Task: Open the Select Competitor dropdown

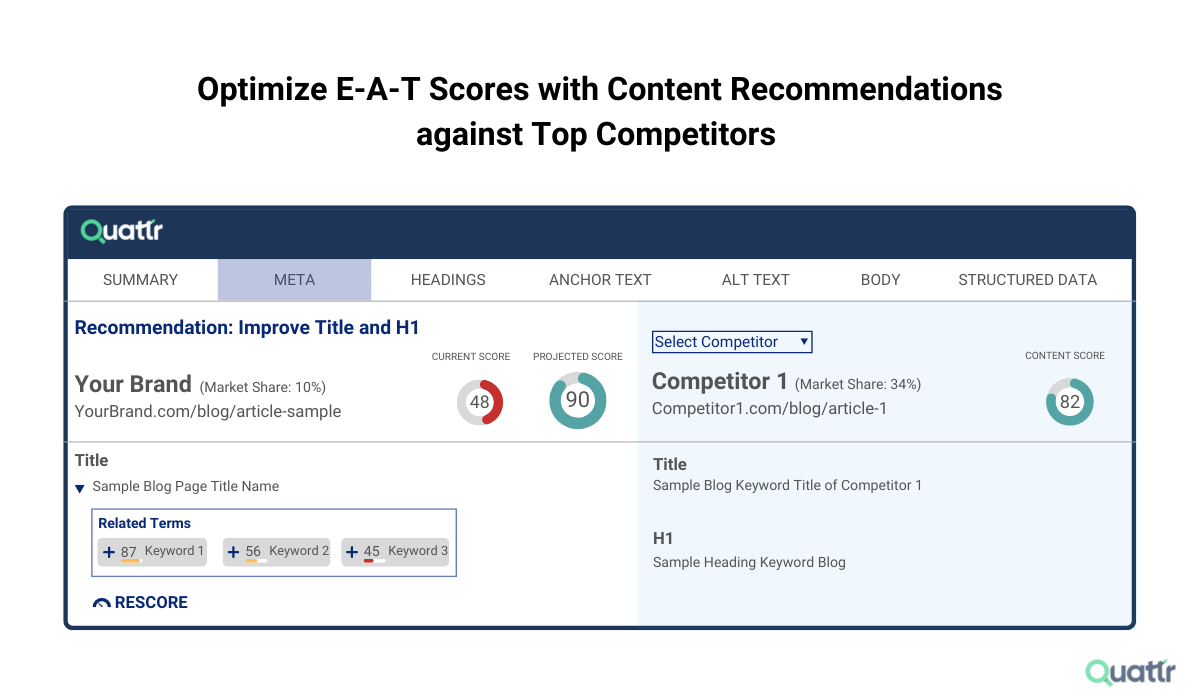Action: (732, 342)
